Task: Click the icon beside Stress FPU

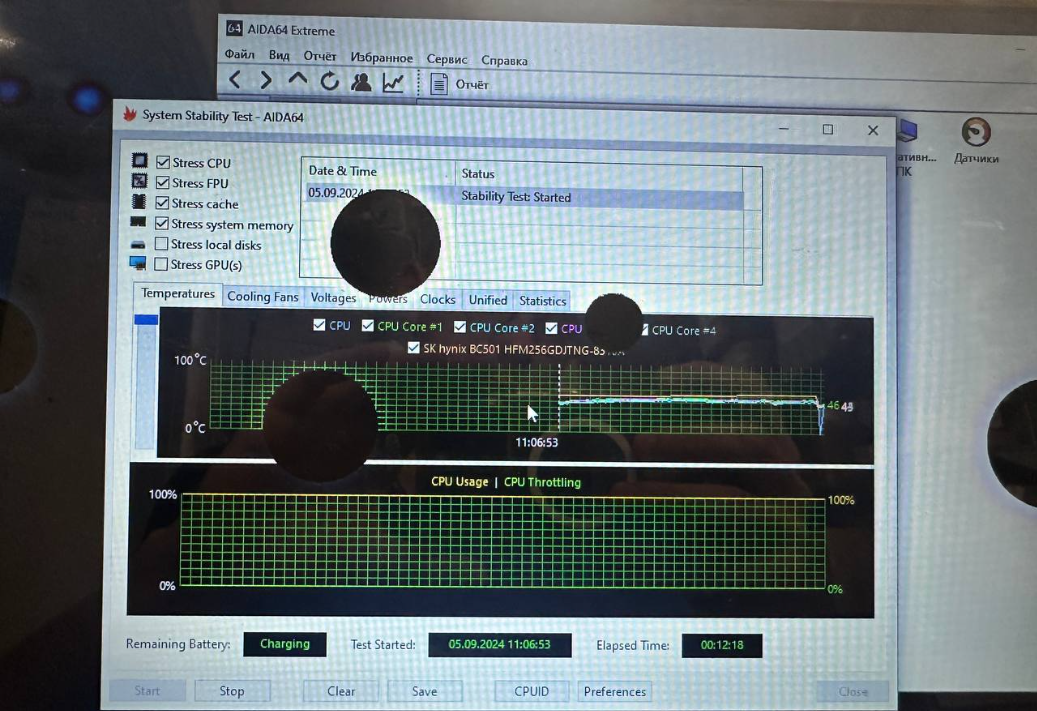Action: 139,181
